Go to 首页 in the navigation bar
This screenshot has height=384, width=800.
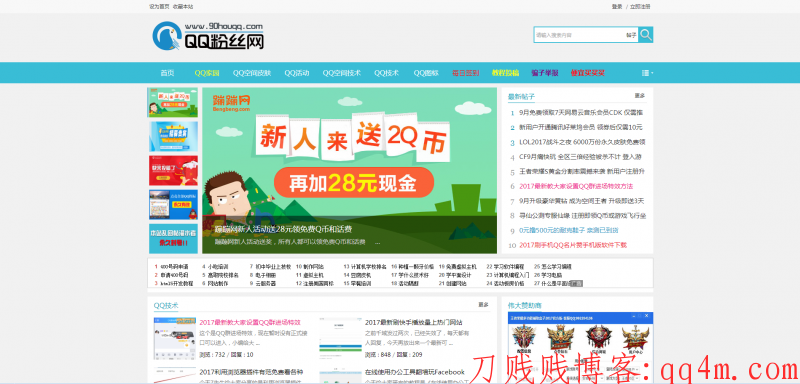point(167,73)
